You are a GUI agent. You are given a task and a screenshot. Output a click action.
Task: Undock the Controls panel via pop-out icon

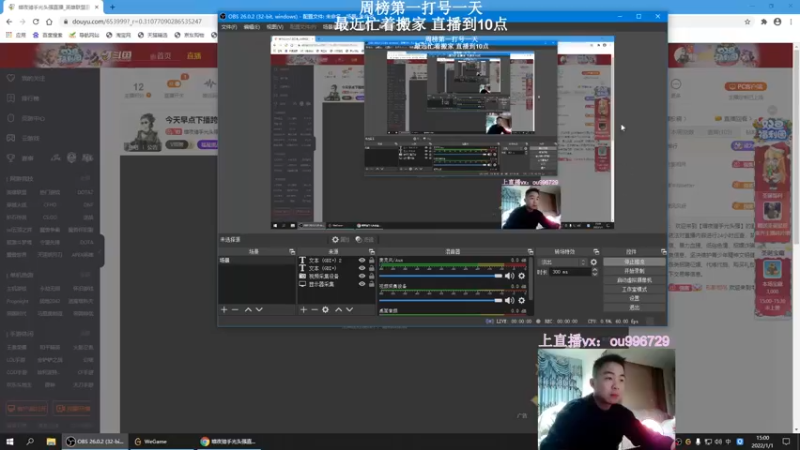coord(663,252)
